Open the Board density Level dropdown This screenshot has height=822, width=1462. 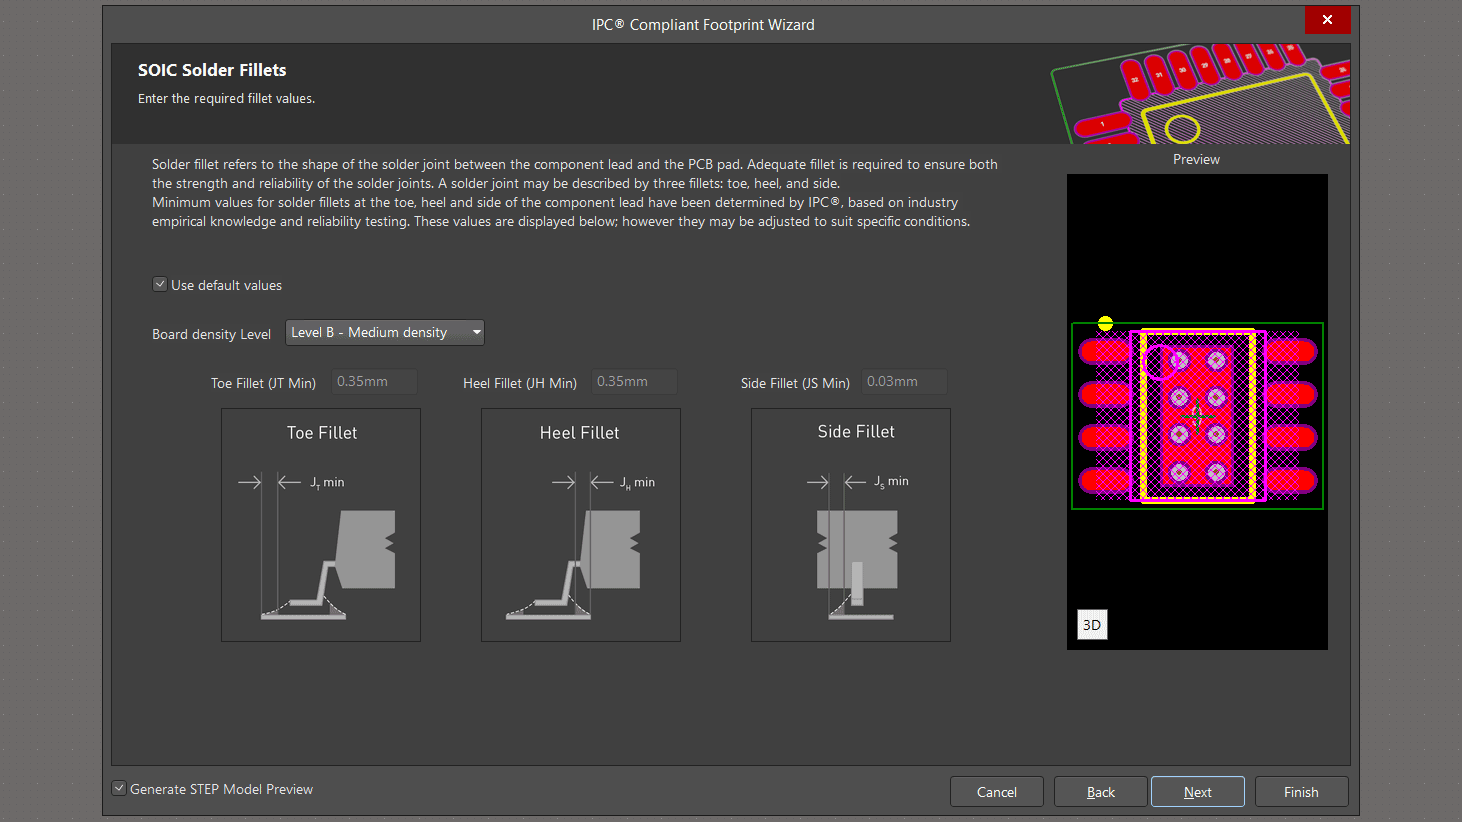point(384,333)
